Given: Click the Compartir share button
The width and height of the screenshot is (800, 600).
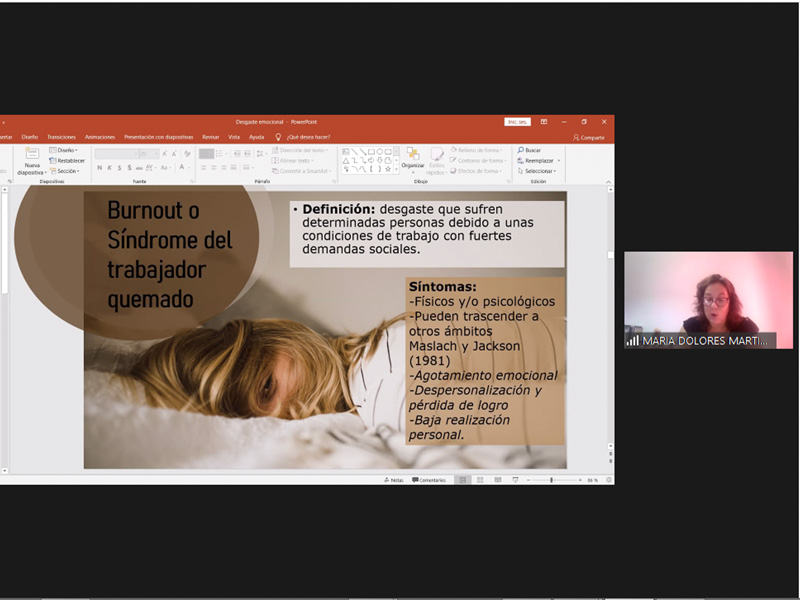Looking at the screenshot, I should [x=589, y=137].
